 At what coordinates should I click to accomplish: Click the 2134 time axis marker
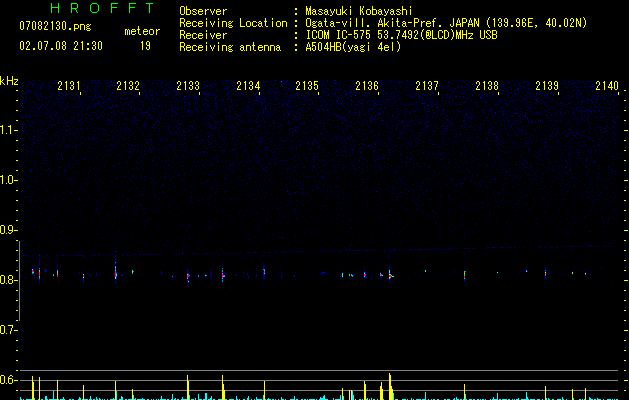click(x=248, y=85)
